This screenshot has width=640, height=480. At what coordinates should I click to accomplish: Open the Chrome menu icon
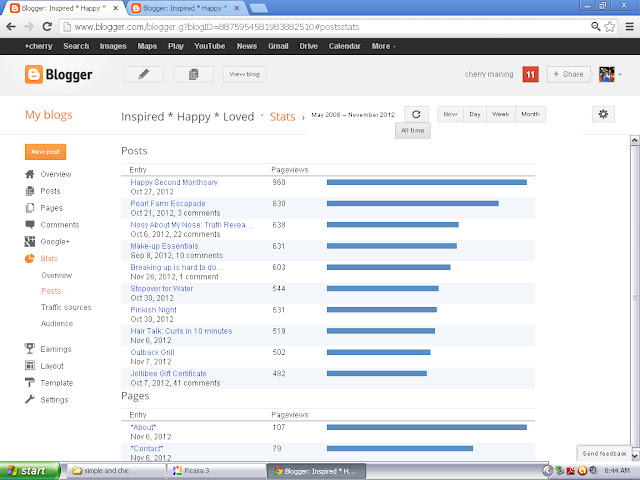click(x=630, y=27)
